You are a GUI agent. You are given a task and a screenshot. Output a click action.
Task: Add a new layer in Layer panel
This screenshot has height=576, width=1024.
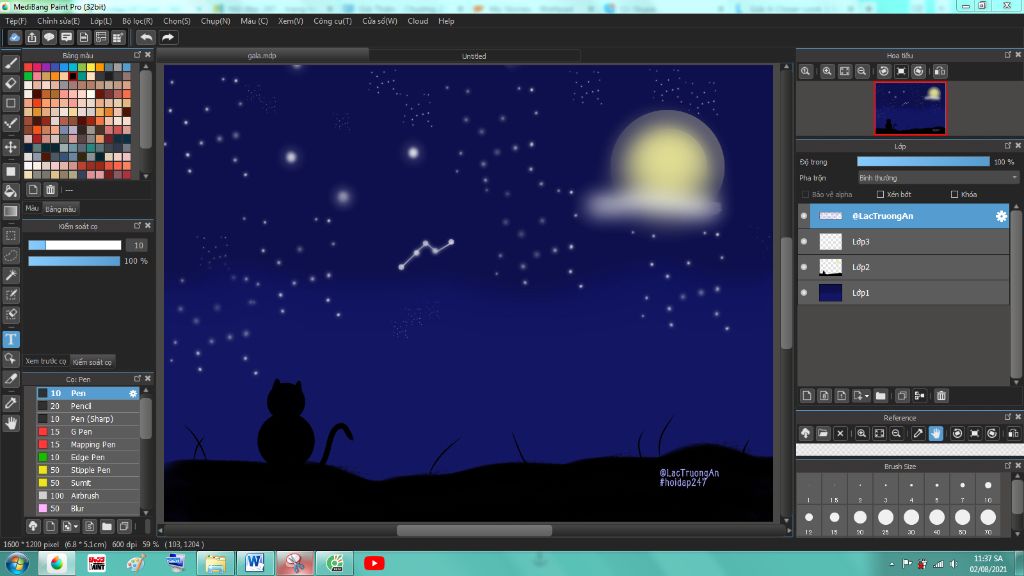(x=807, y=396)
